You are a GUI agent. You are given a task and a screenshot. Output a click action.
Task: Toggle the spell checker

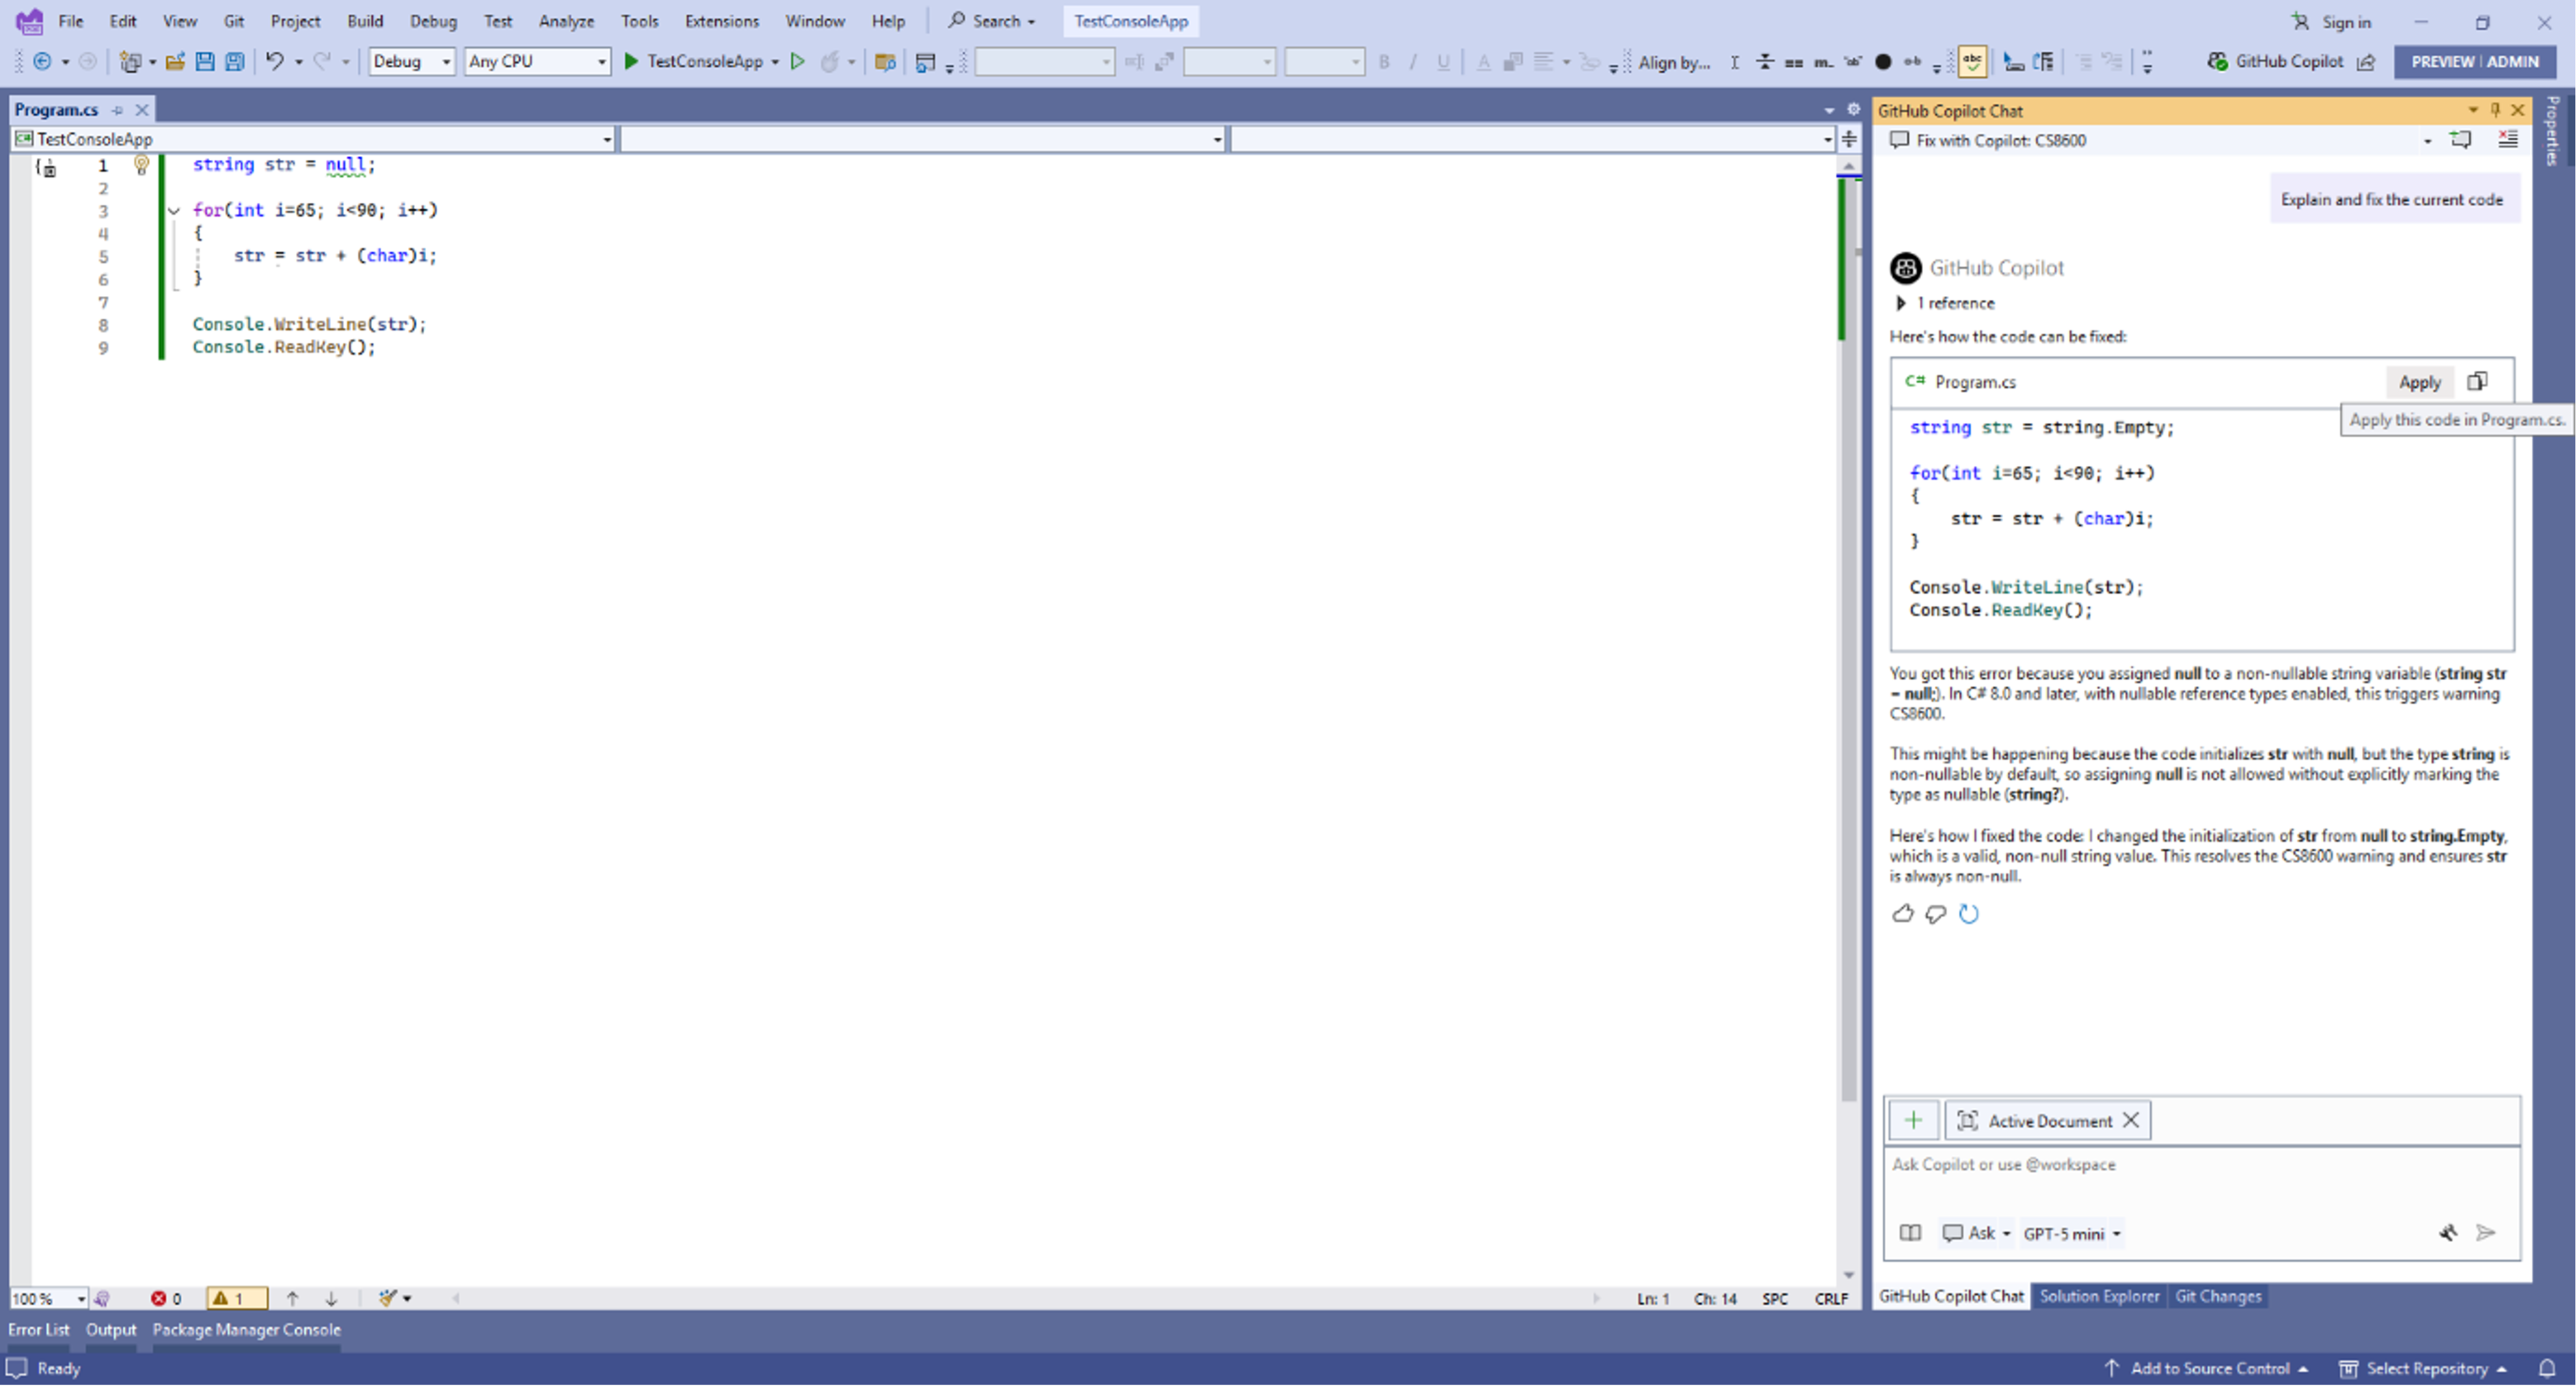click(x=1972, y=61)
